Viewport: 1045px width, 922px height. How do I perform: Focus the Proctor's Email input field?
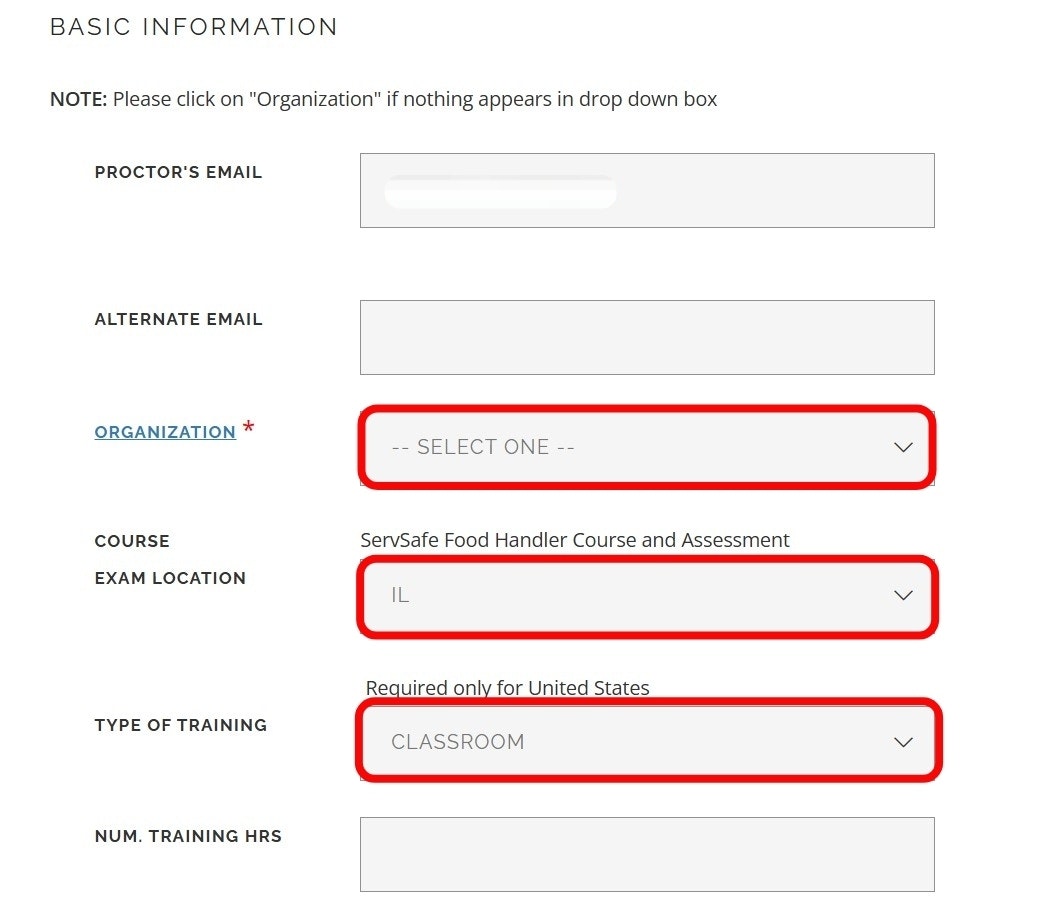tap(647, 190)
